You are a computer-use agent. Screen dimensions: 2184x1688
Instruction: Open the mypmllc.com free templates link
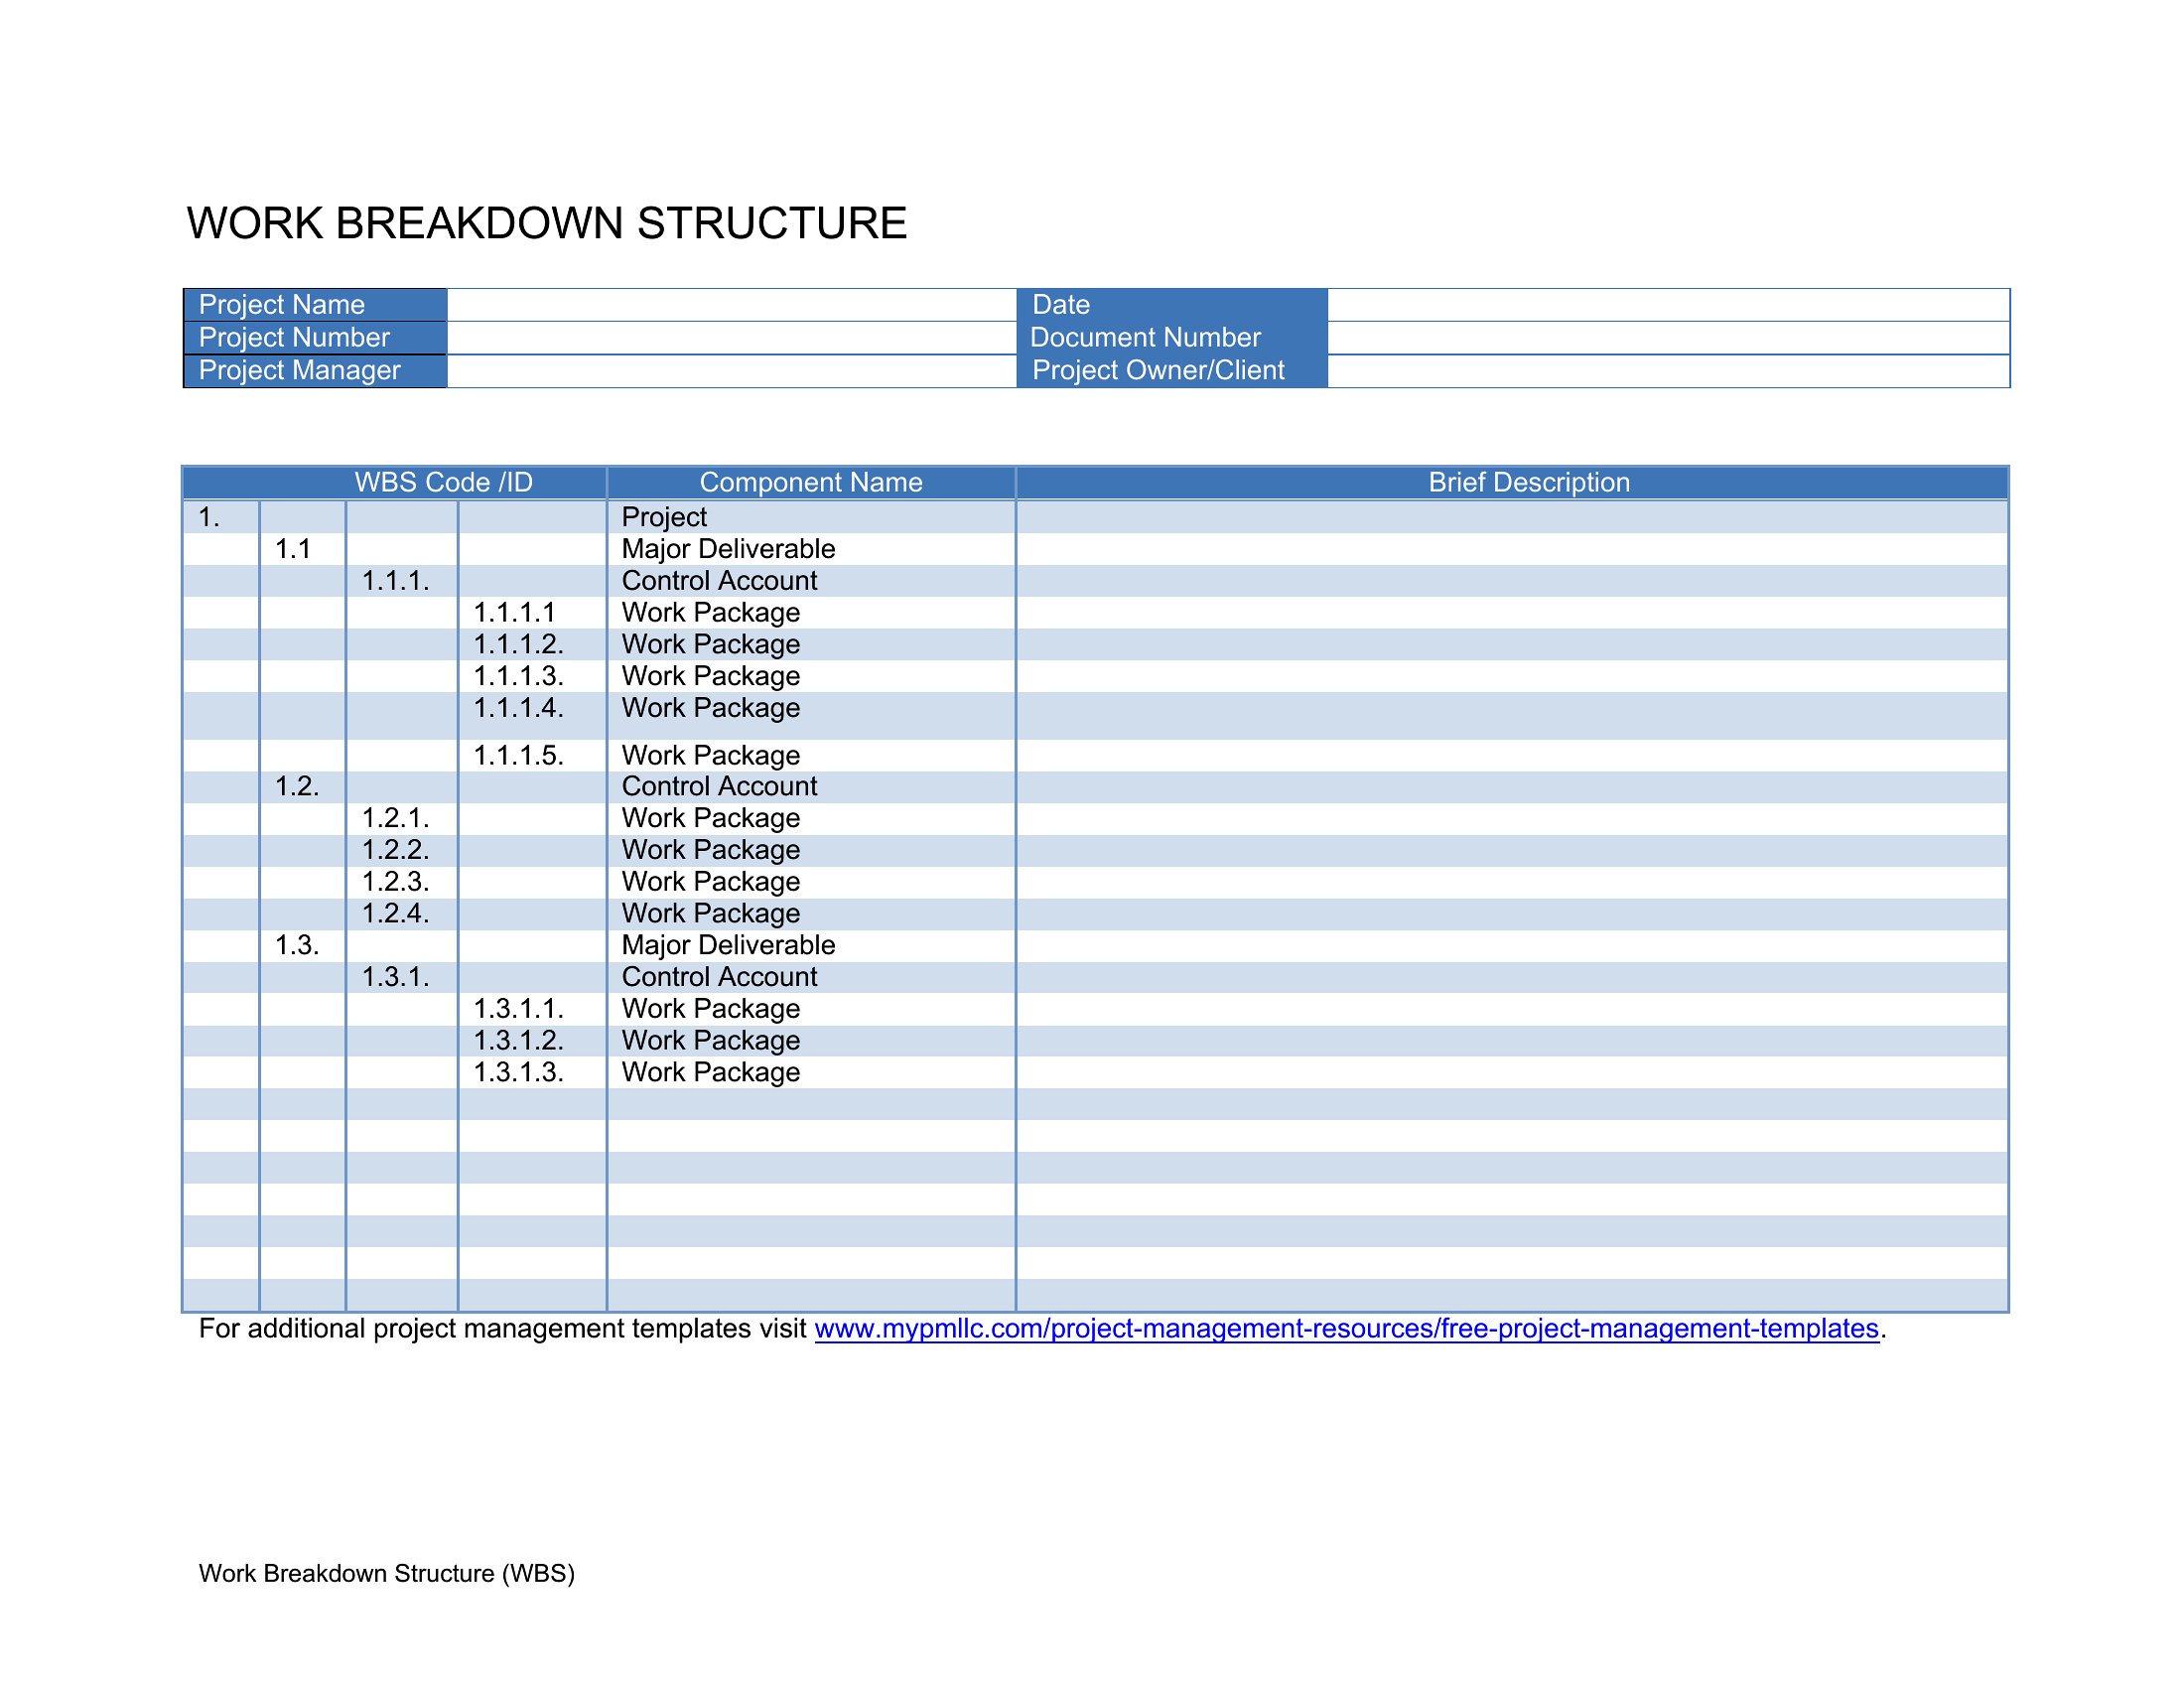coord(1346,1328)
